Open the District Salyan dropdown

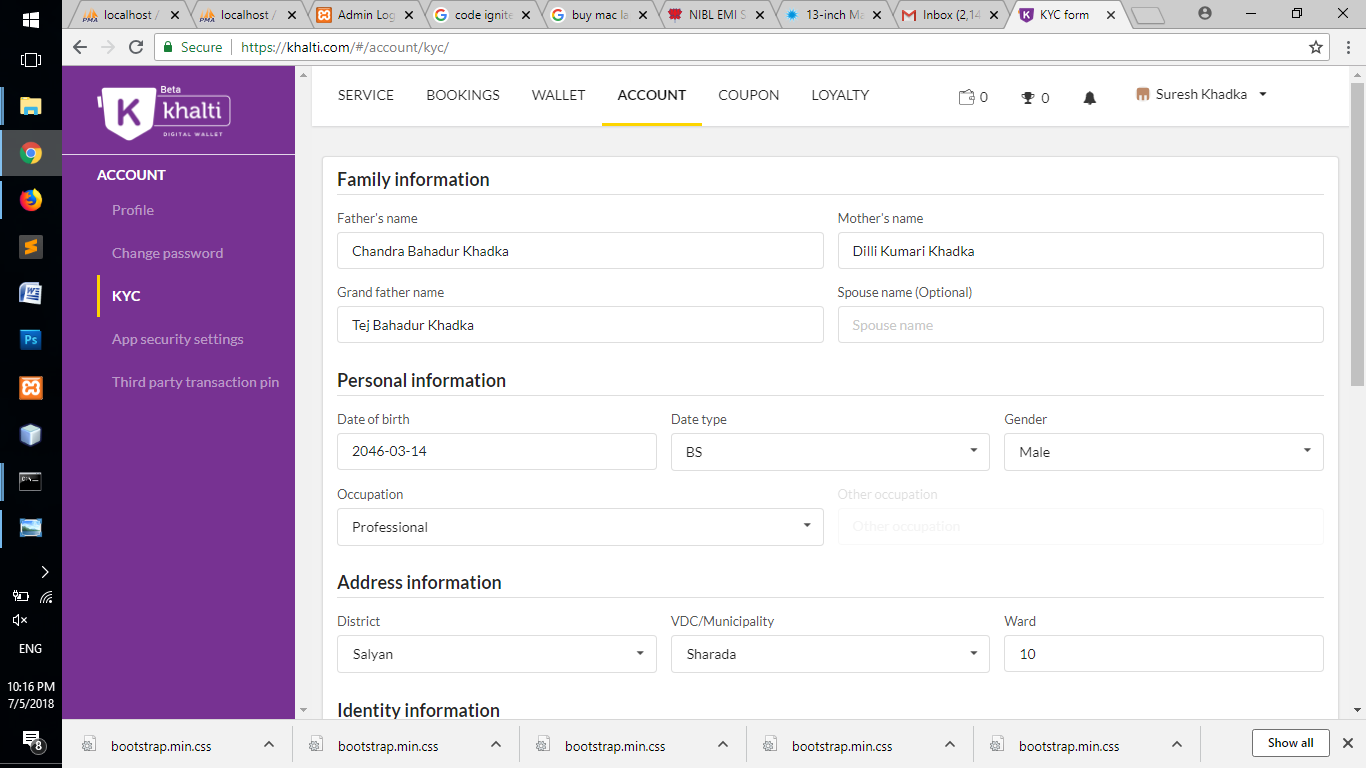pos(496,654)
